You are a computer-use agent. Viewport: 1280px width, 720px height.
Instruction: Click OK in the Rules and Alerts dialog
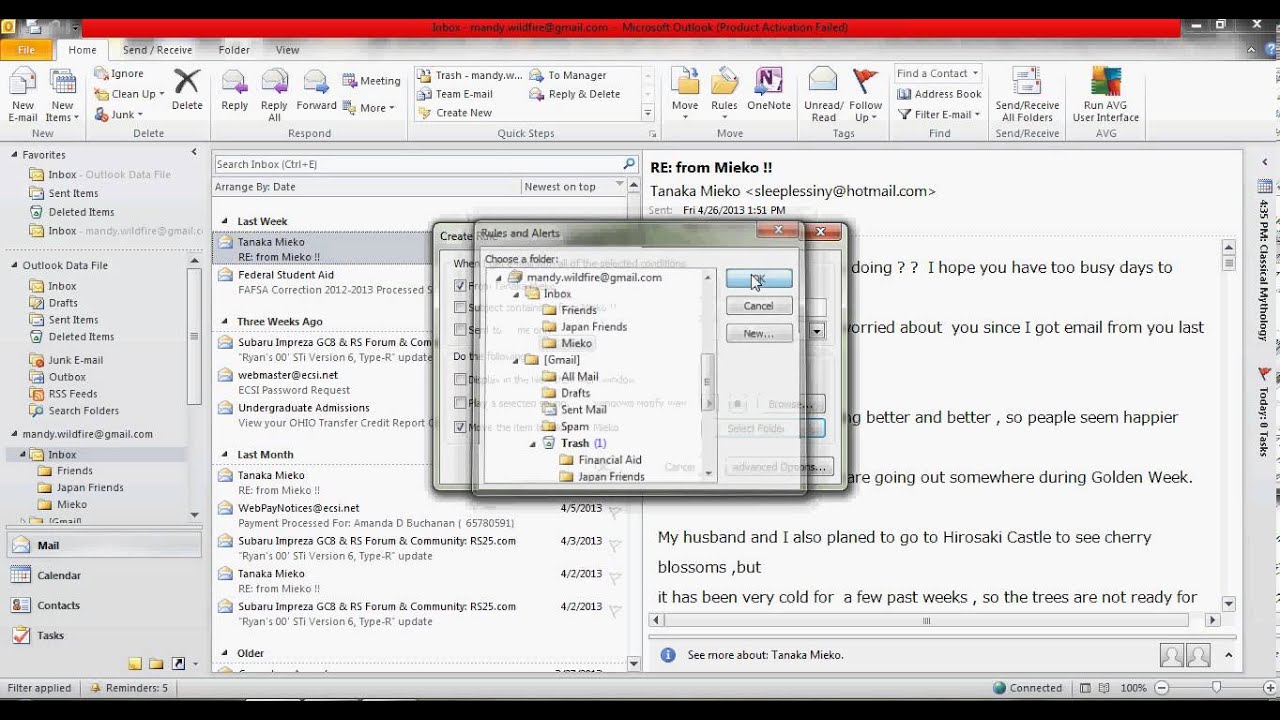point(759,279)
